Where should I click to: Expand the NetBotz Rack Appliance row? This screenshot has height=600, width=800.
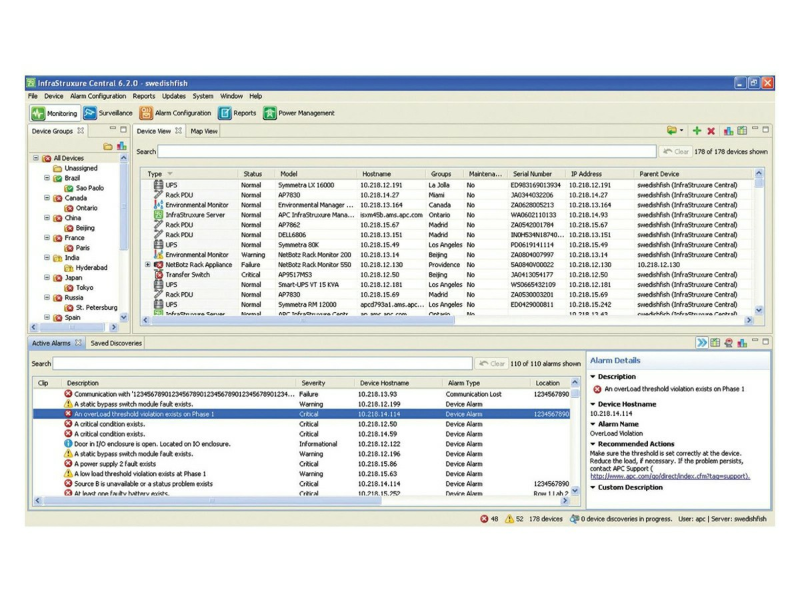[x=148, y=265]
